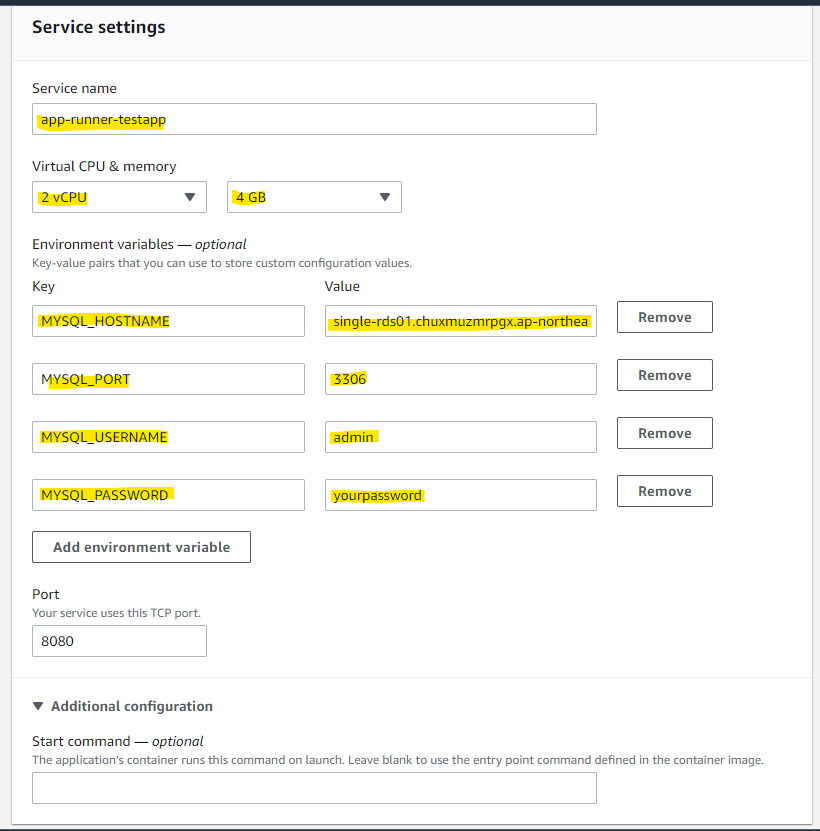
Task: Click the MYSQL_HOSTNAME value field
Action: click(460, 321)
